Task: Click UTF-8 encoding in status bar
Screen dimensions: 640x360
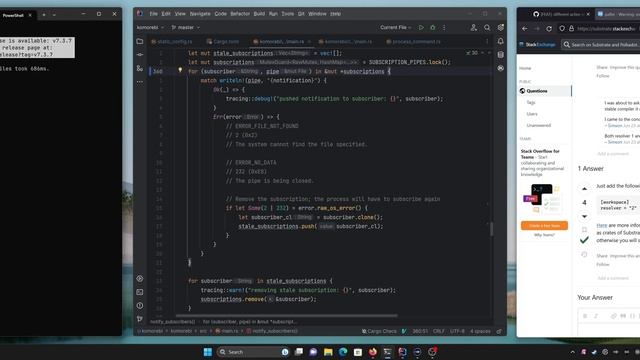Action: click(457, 331)
